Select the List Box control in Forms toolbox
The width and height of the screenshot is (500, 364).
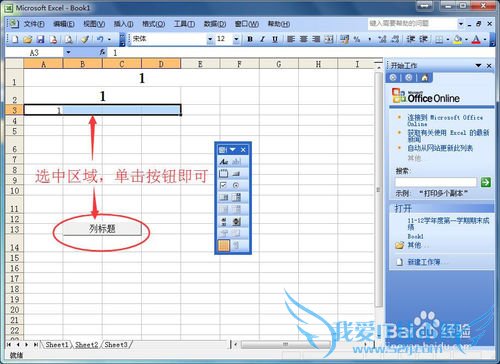pos(224,198)
